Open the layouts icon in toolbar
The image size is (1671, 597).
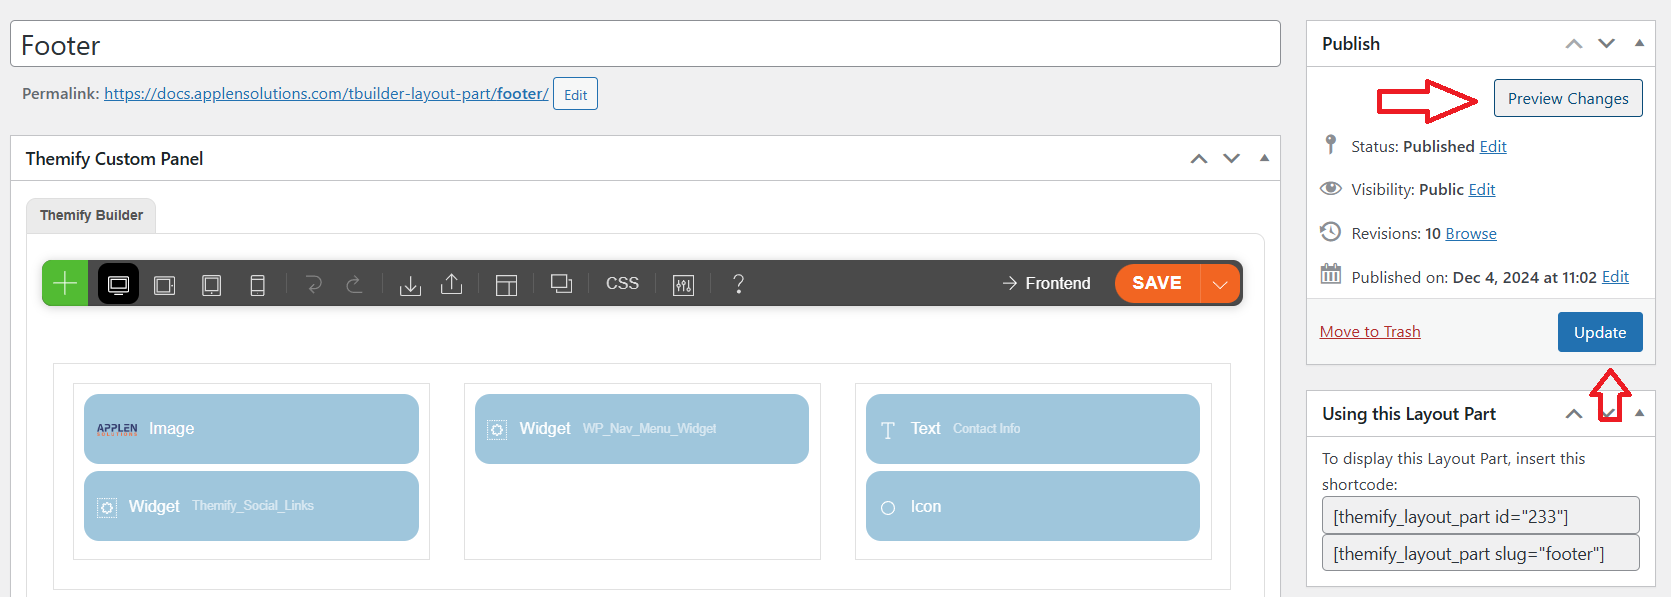click(x=507, y=285)
